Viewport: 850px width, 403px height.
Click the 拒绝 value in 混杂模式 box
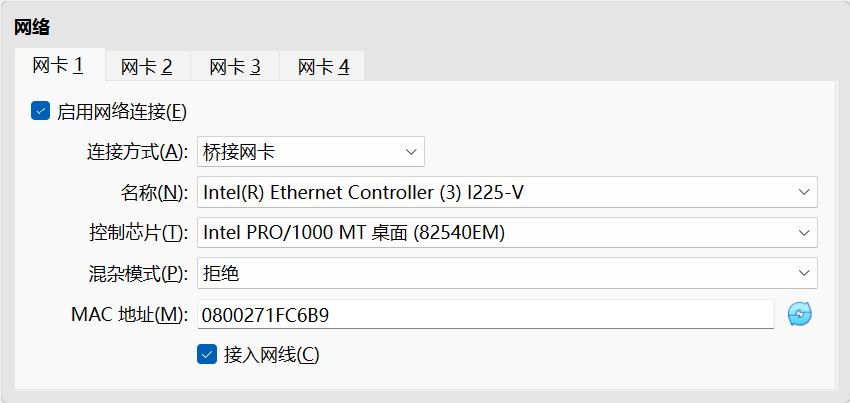(221, 273)
